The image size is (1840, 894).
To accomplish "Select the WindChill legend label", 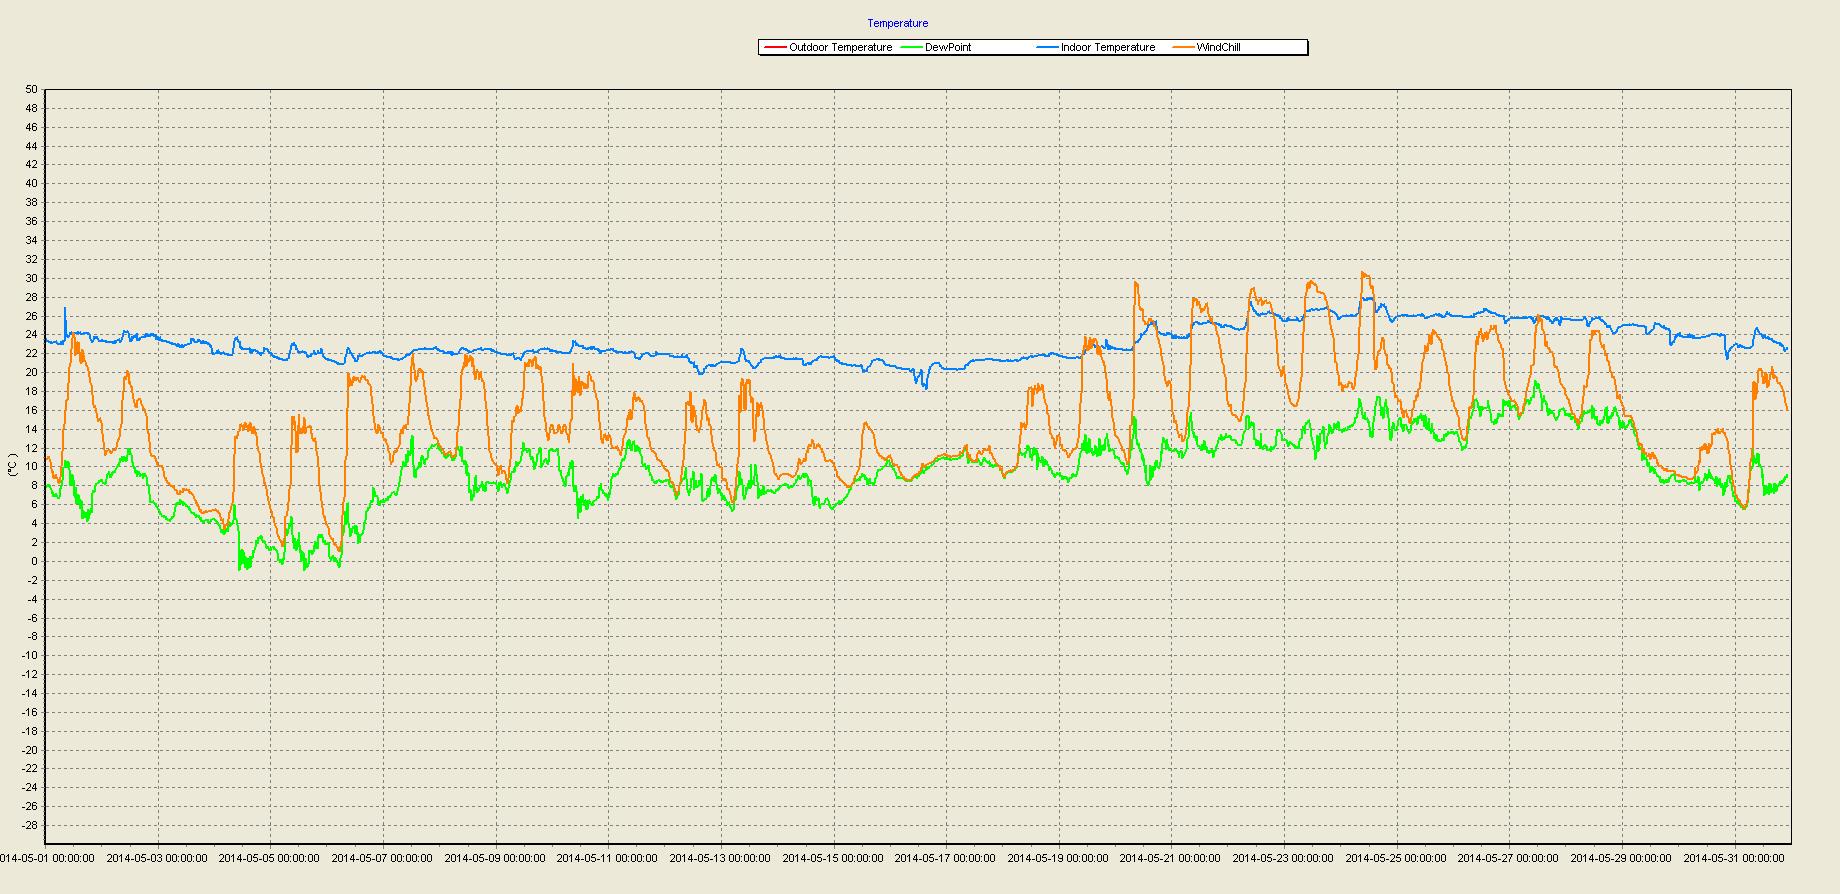I will [1218, 47].
